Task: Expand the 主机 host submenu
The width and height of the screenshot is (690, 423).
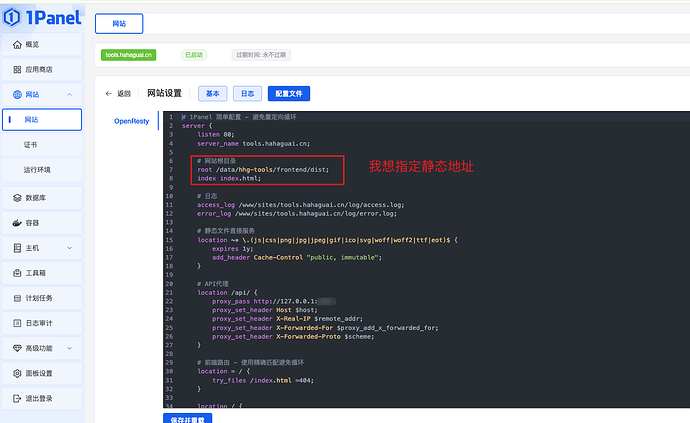Action: [x=69, y=248]
